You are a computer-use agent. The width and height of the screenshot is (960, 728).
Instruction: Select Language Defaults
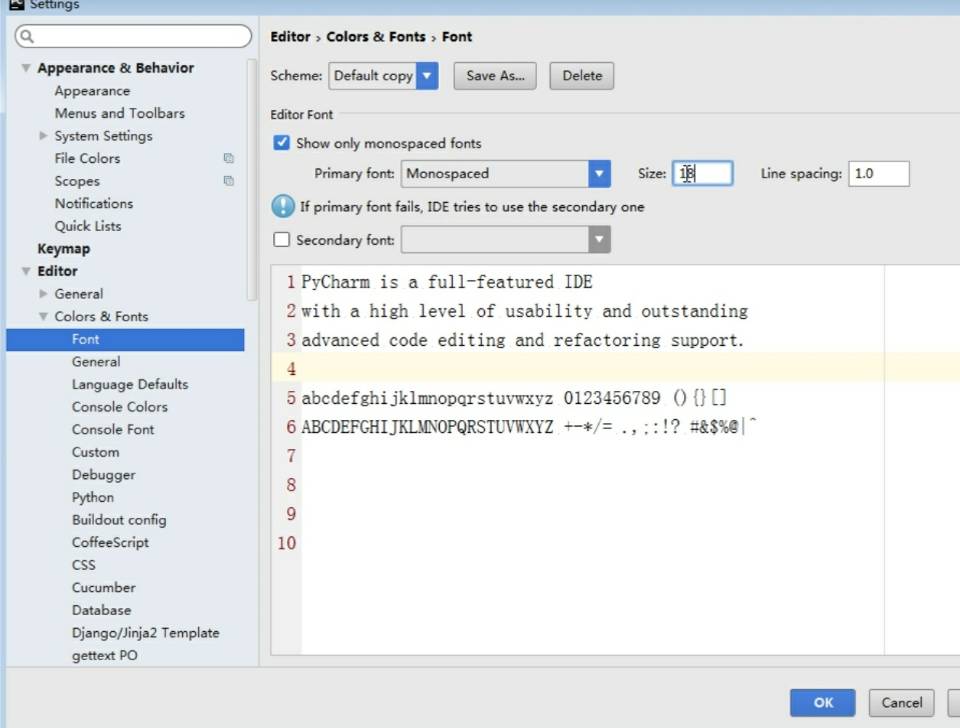tap(130, 385)
